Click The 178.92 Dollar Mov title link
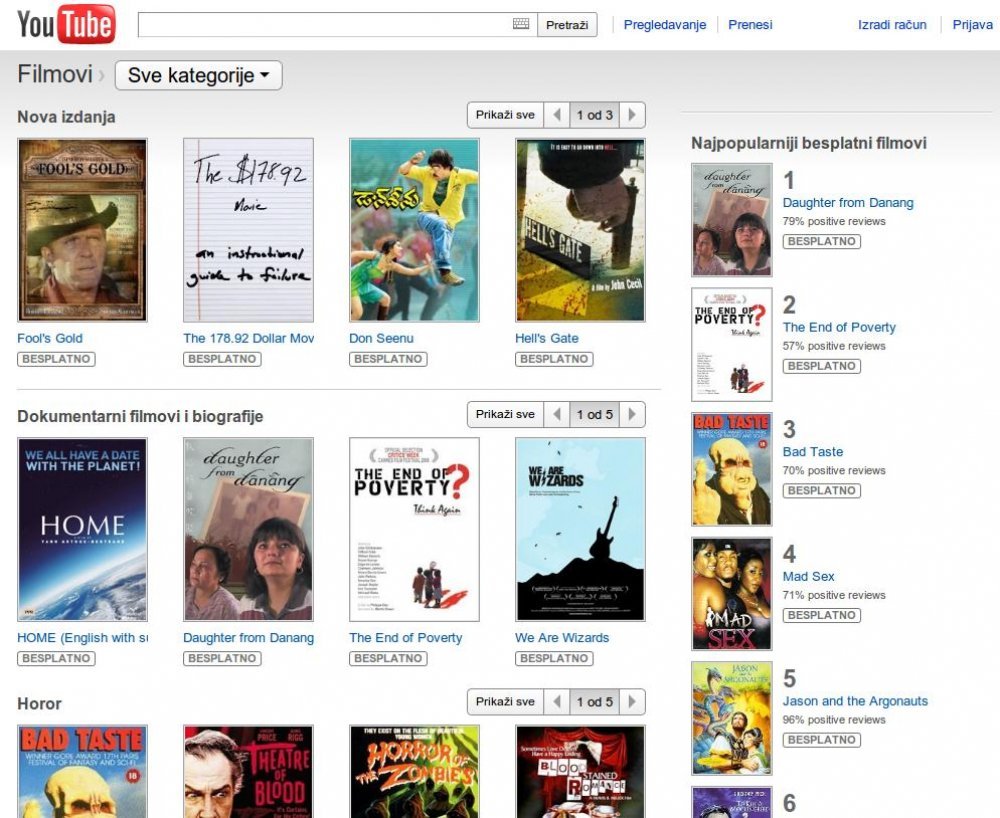 click(x=249, y=339)
